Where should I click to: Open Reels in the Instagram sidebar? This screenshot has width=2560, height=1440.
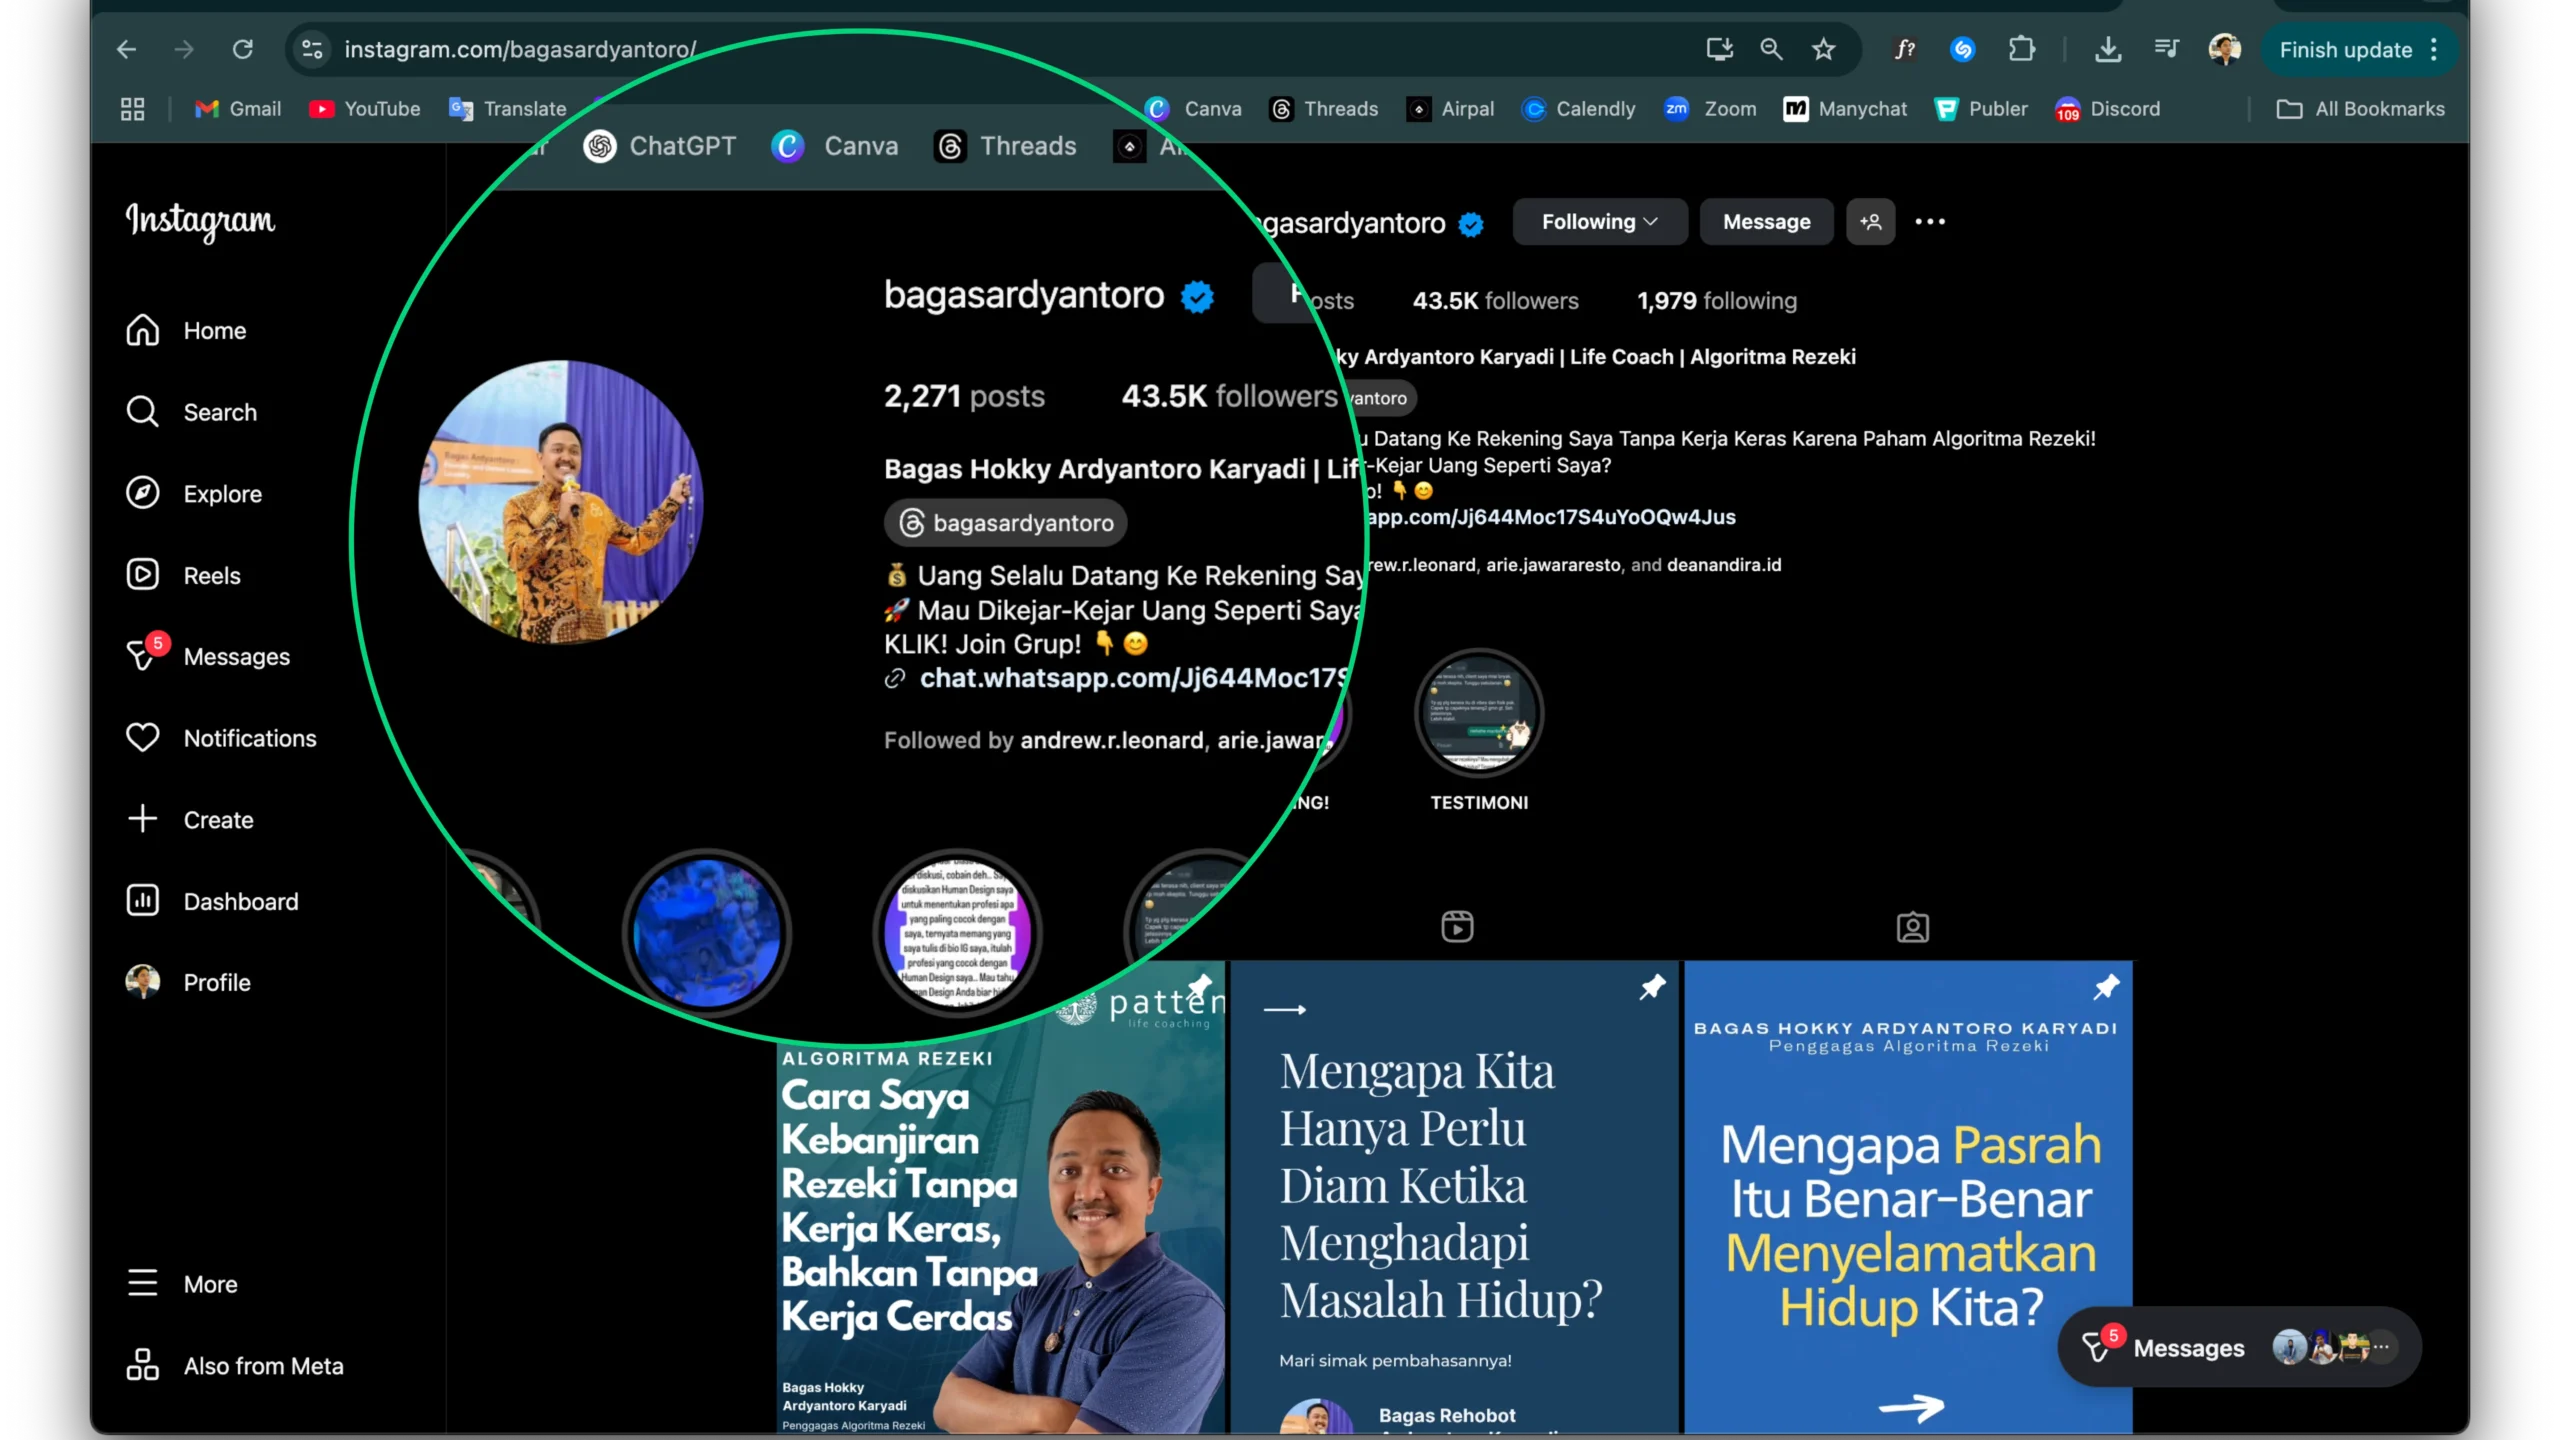(183, 575)
